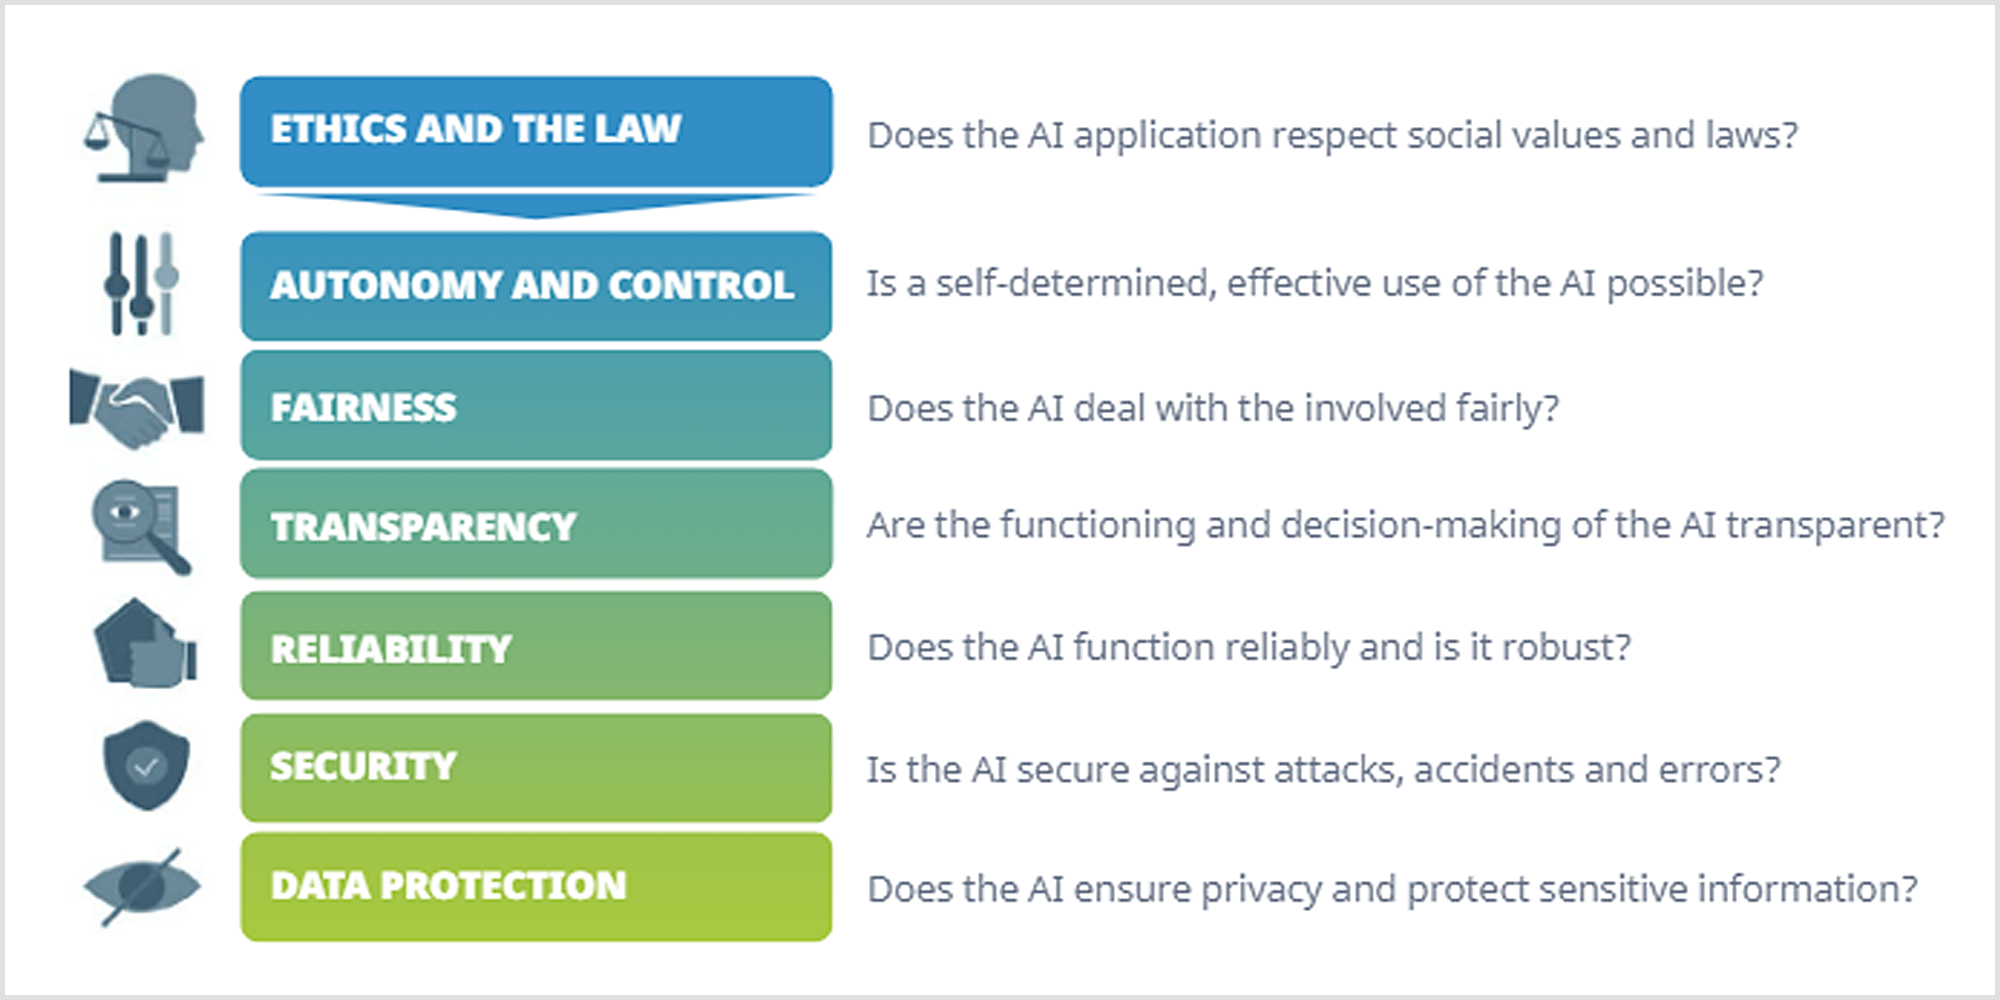This screenshot has width=2000, height=1000.
Task: Click the question about dealing fairly
Action: [x=1213, y=409]
